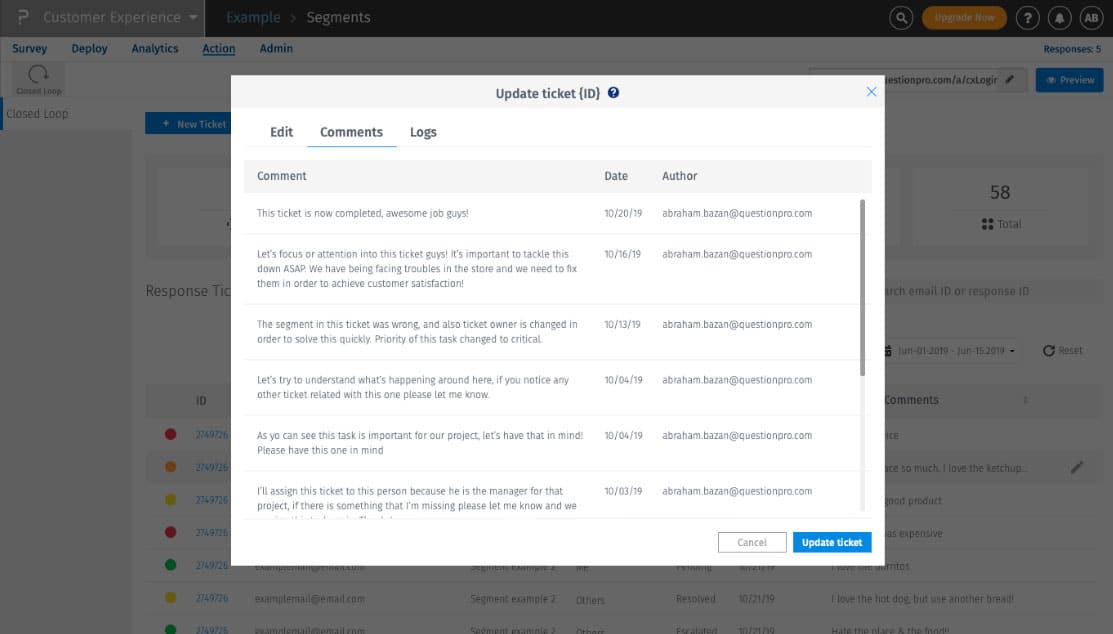Viewport: 1113px width, 634px height.
Task: Click the Upgrade Now button
Action: (964, 18)
